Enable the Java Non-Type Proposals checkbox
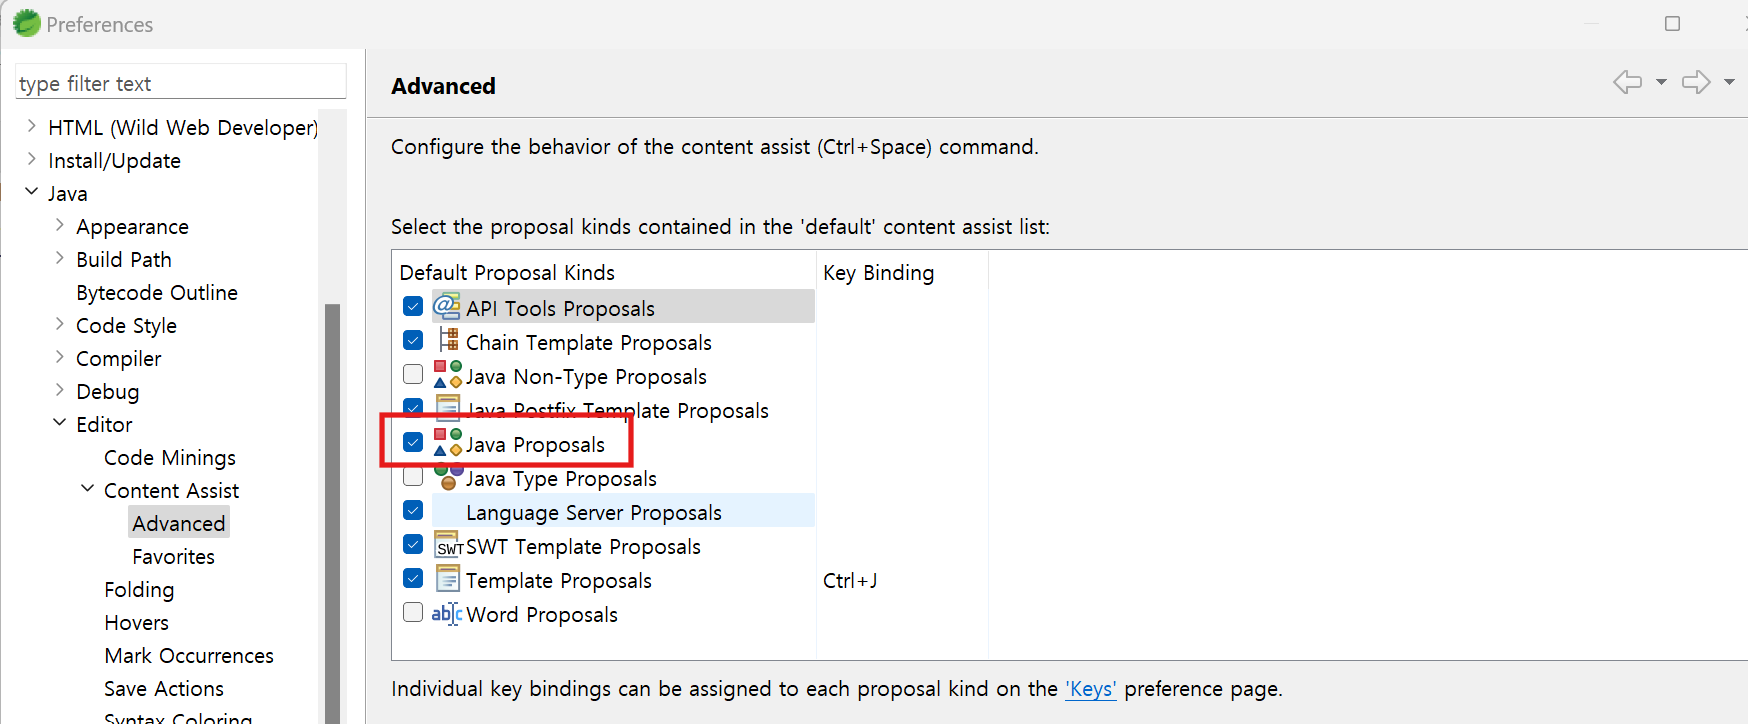The width and height of the screenshot is (1748, 724). (x=413, y=374)
